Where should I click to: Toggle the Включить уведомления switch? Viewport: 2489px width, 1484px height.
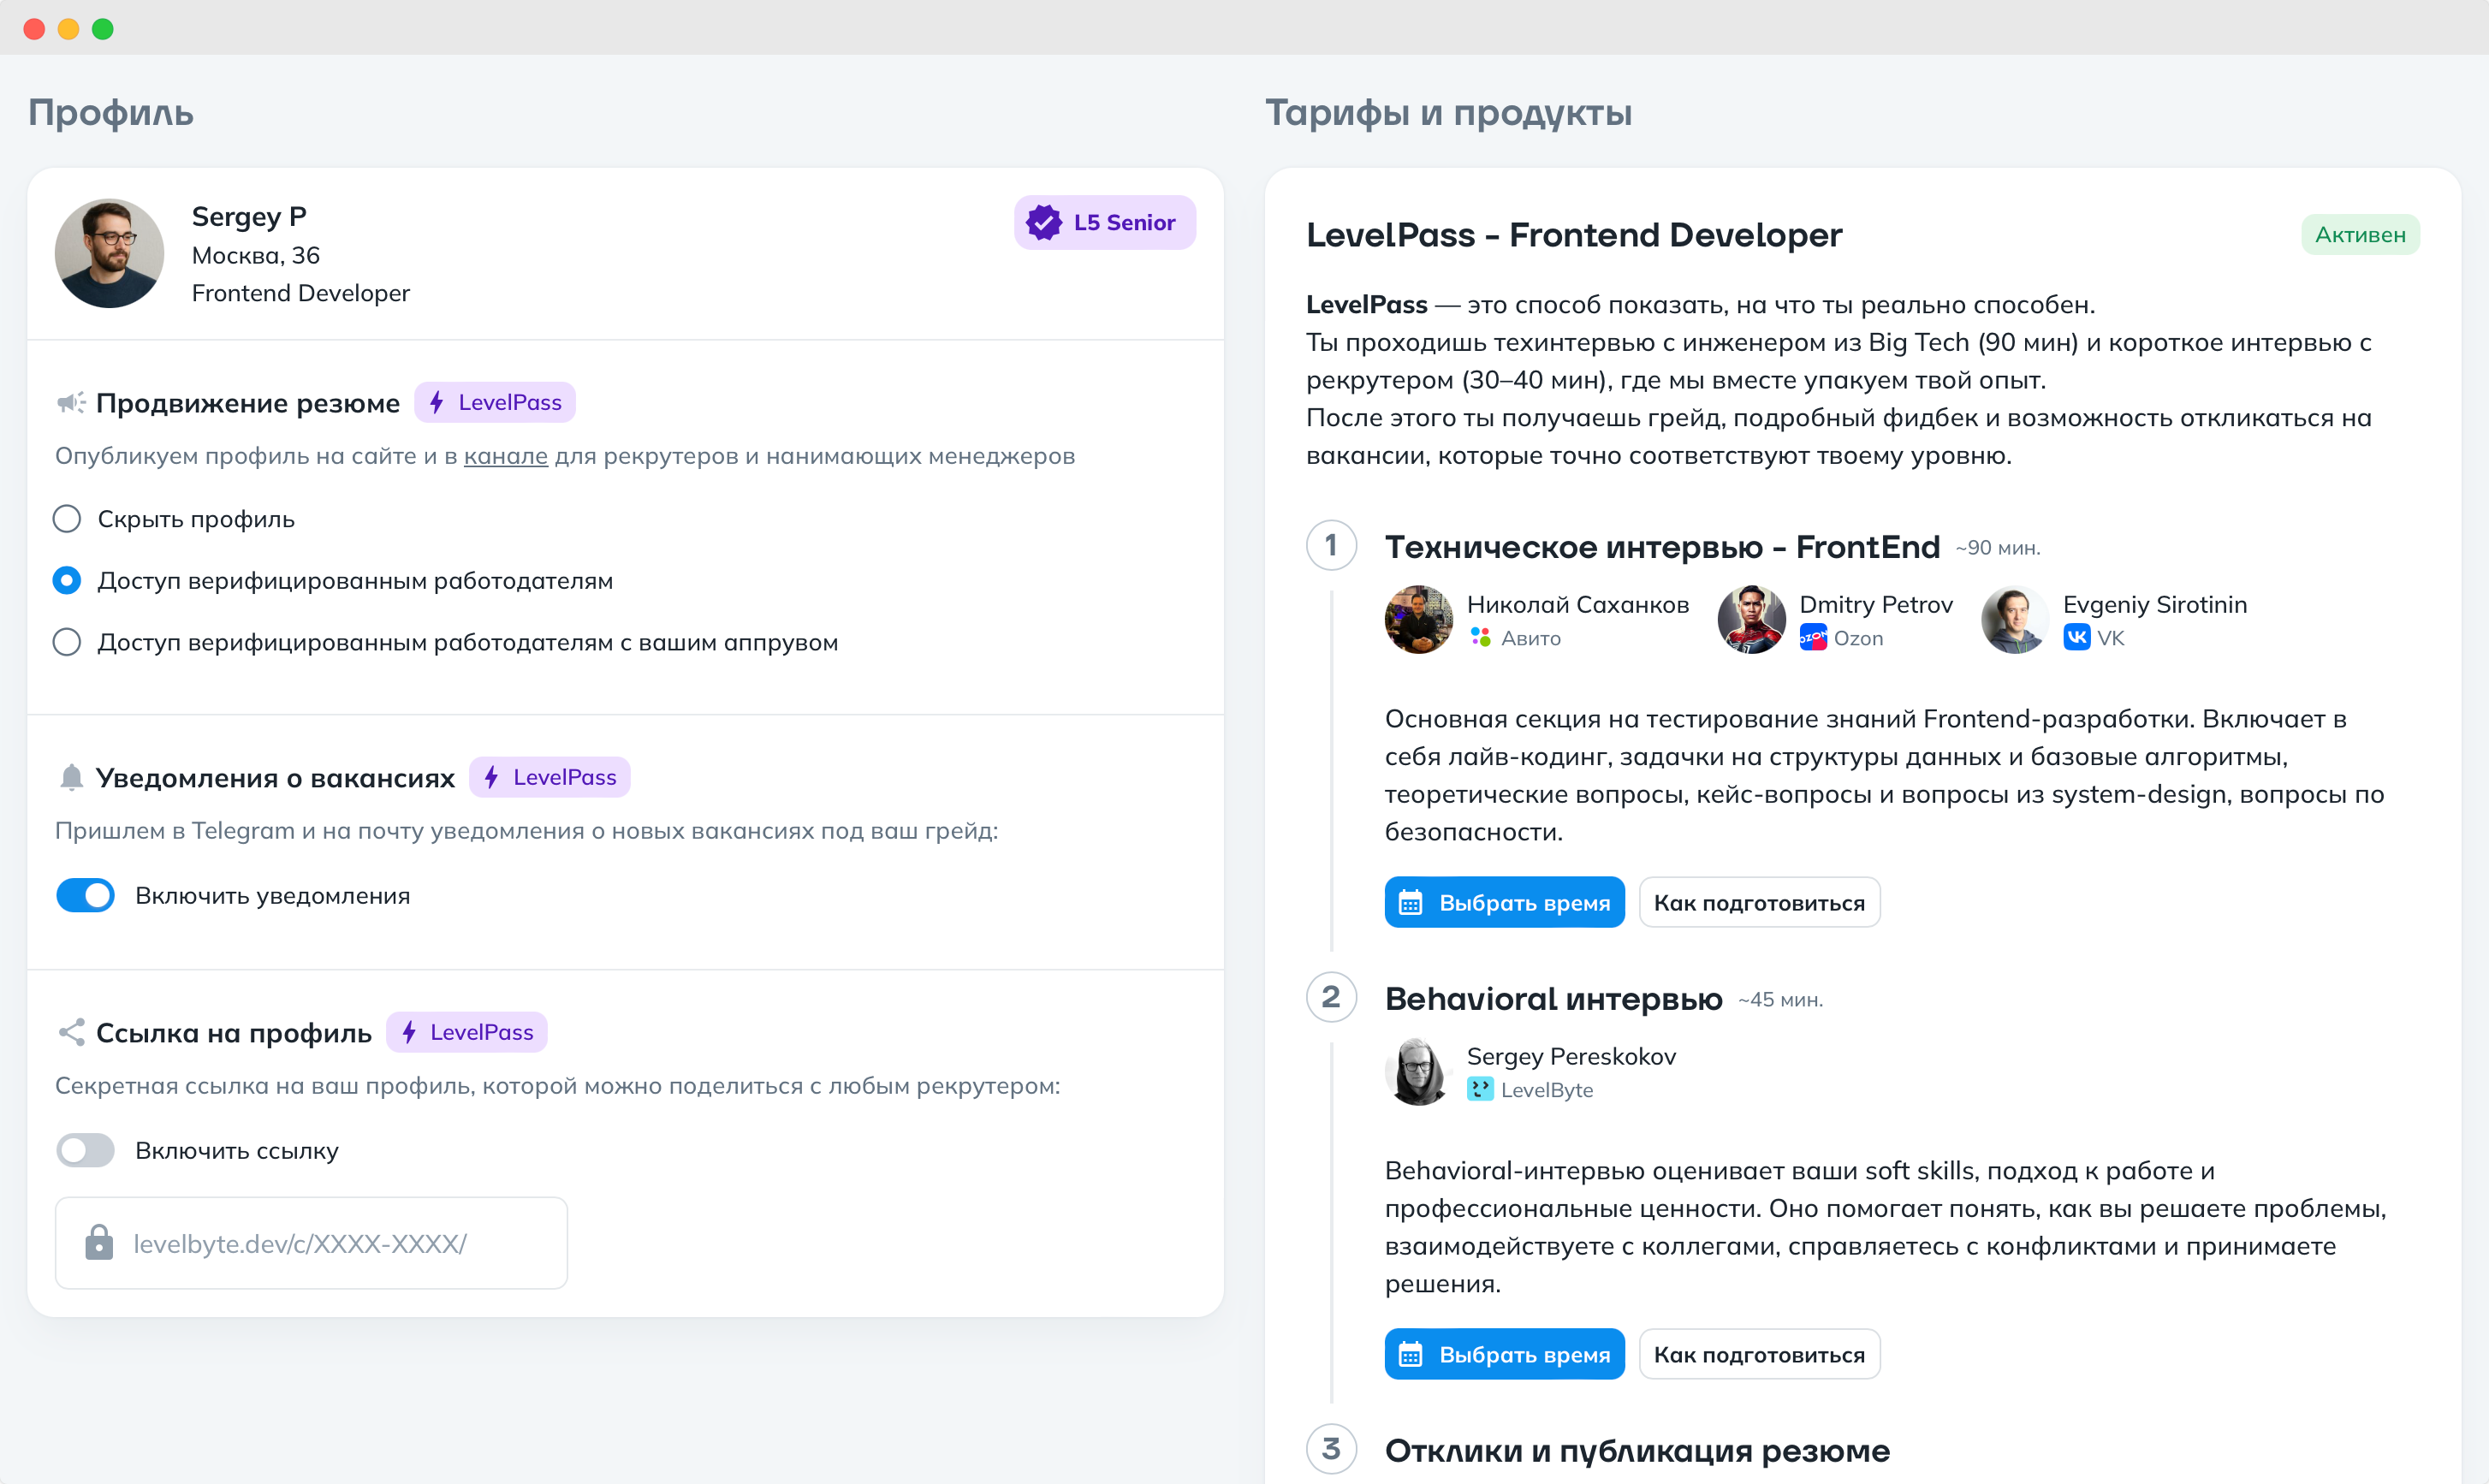tap(86, 895)
